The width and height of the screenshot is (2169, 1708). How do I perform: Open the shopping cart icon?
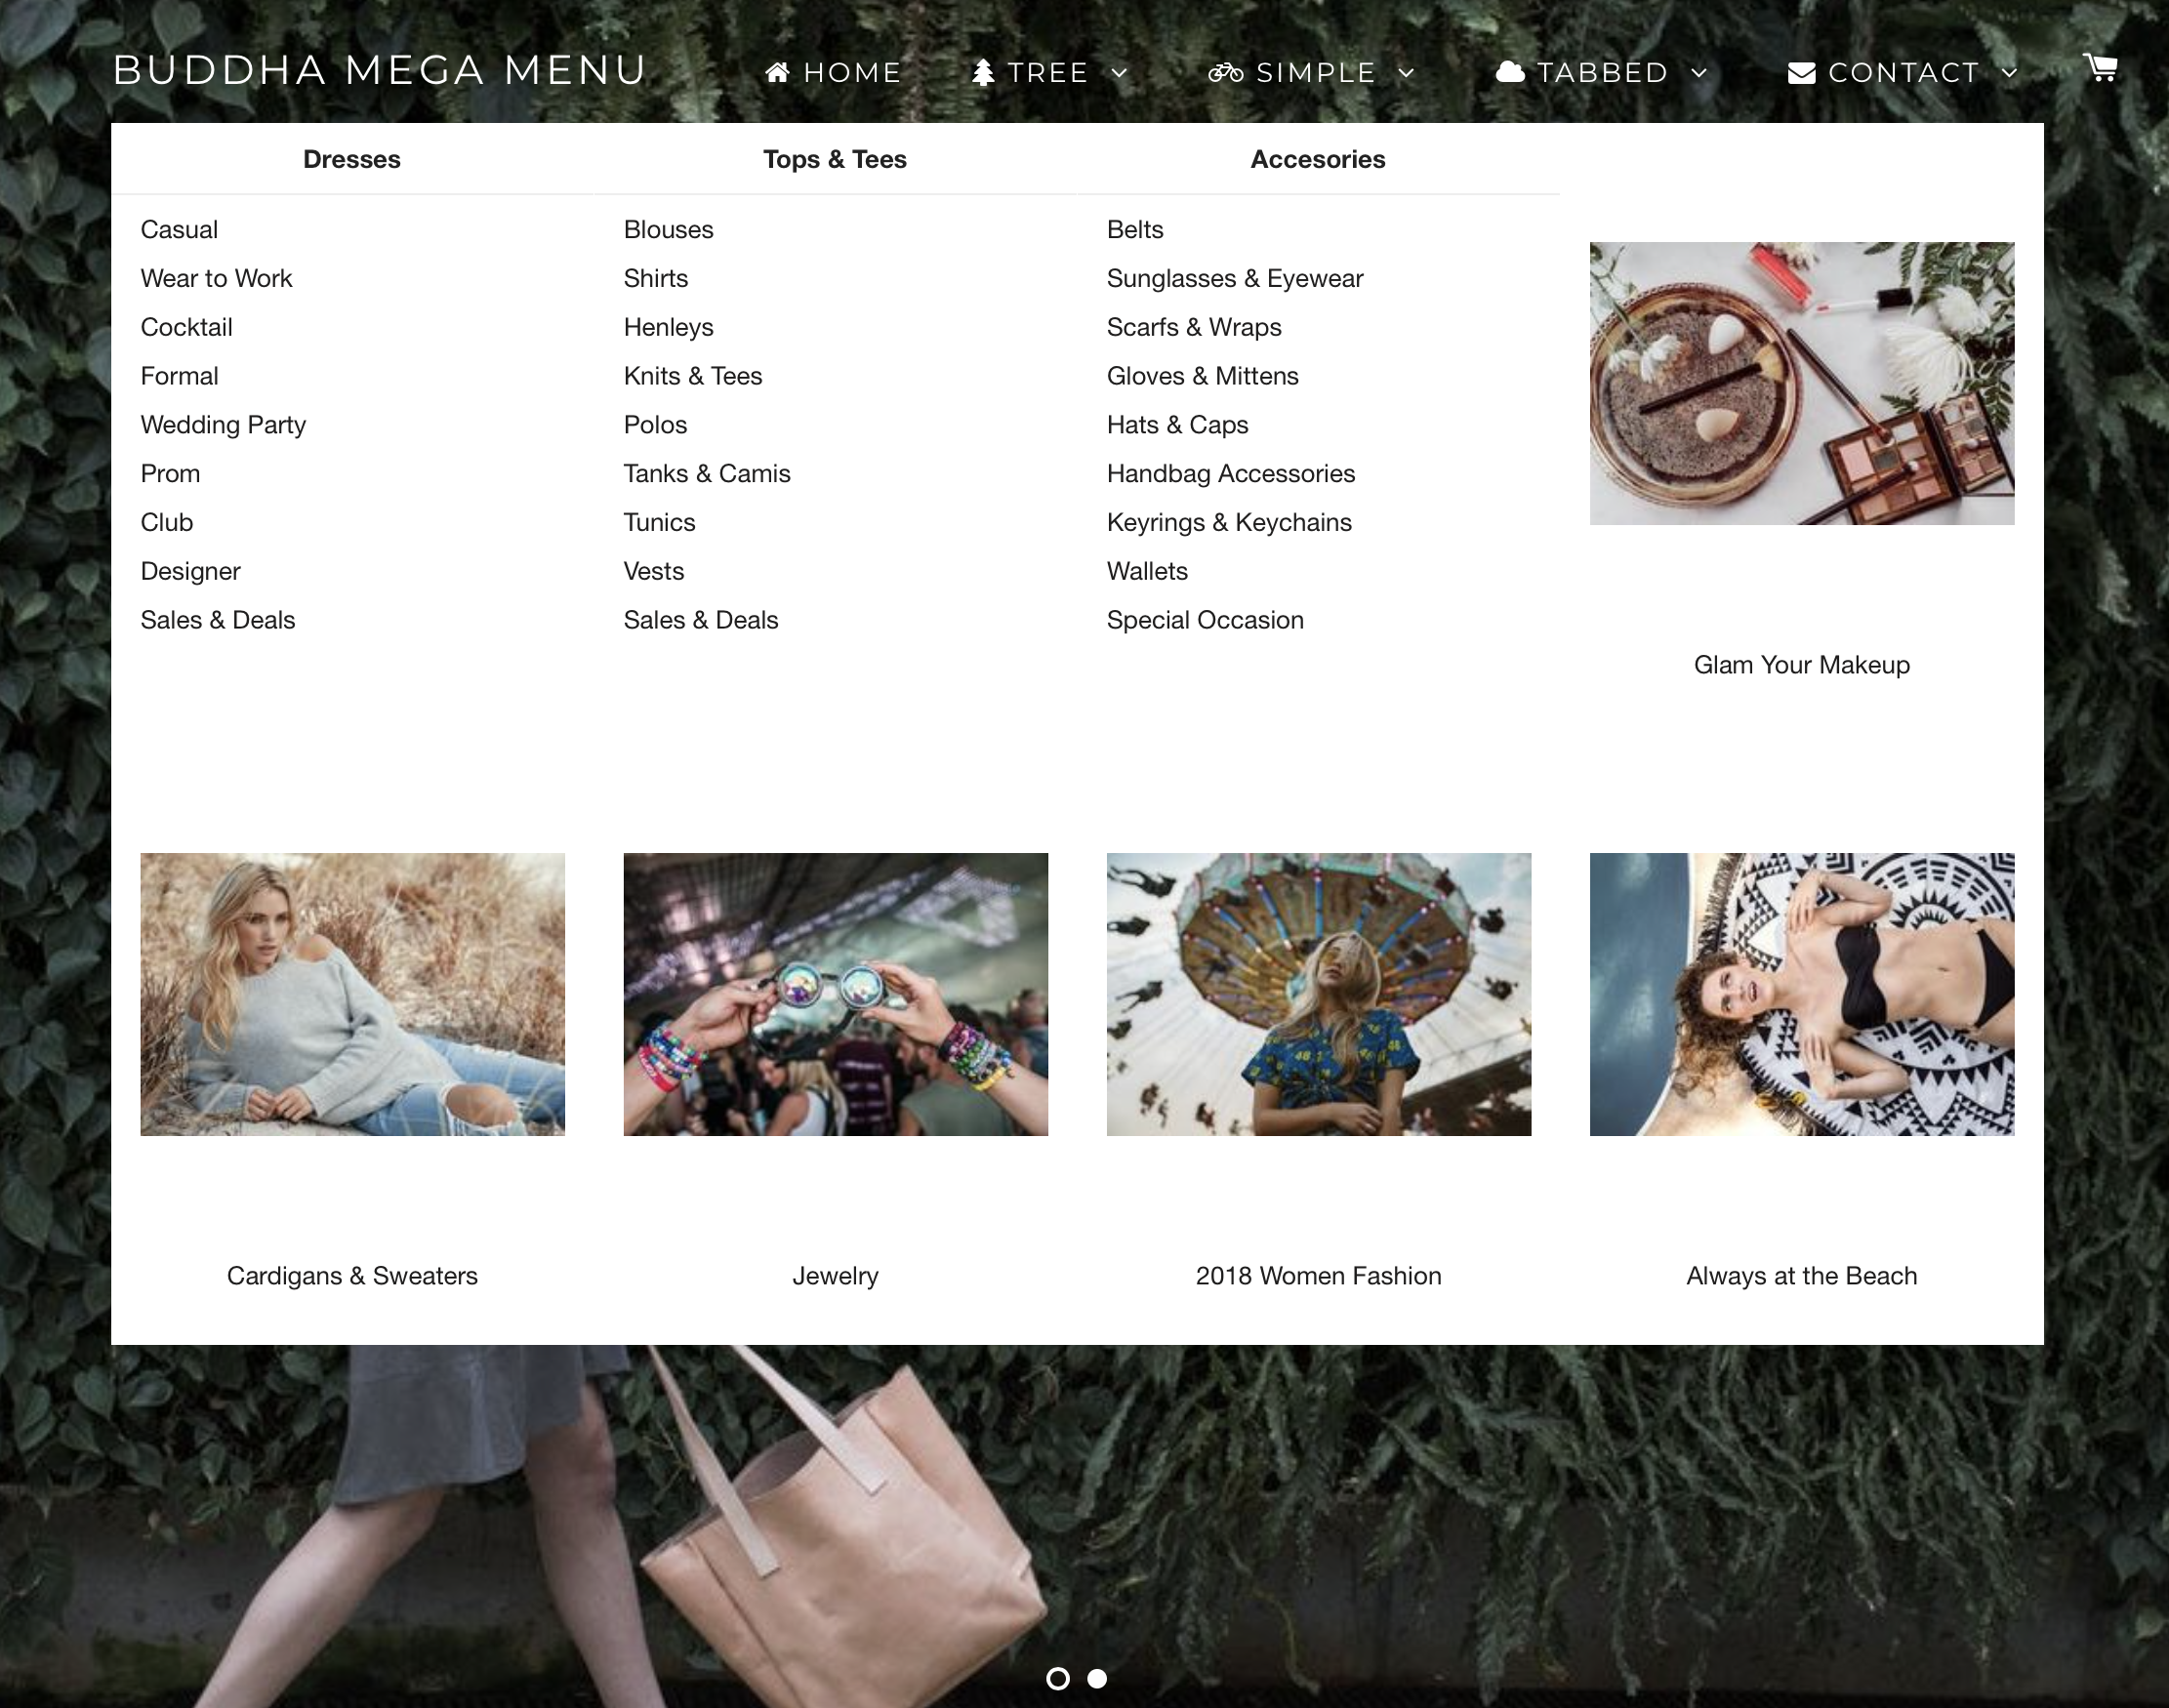tap(2100, 68)
